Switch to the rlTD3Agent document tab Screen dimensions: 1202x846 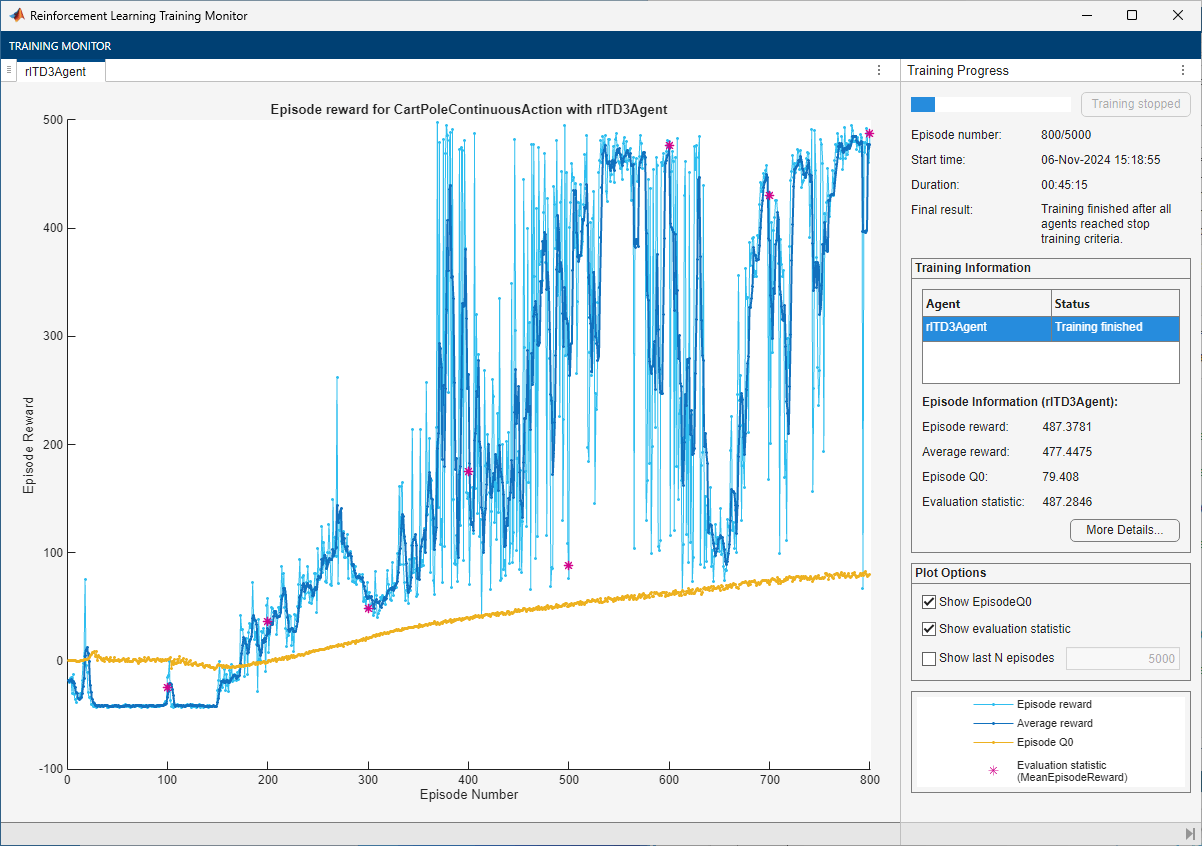(x=56, y=71)
